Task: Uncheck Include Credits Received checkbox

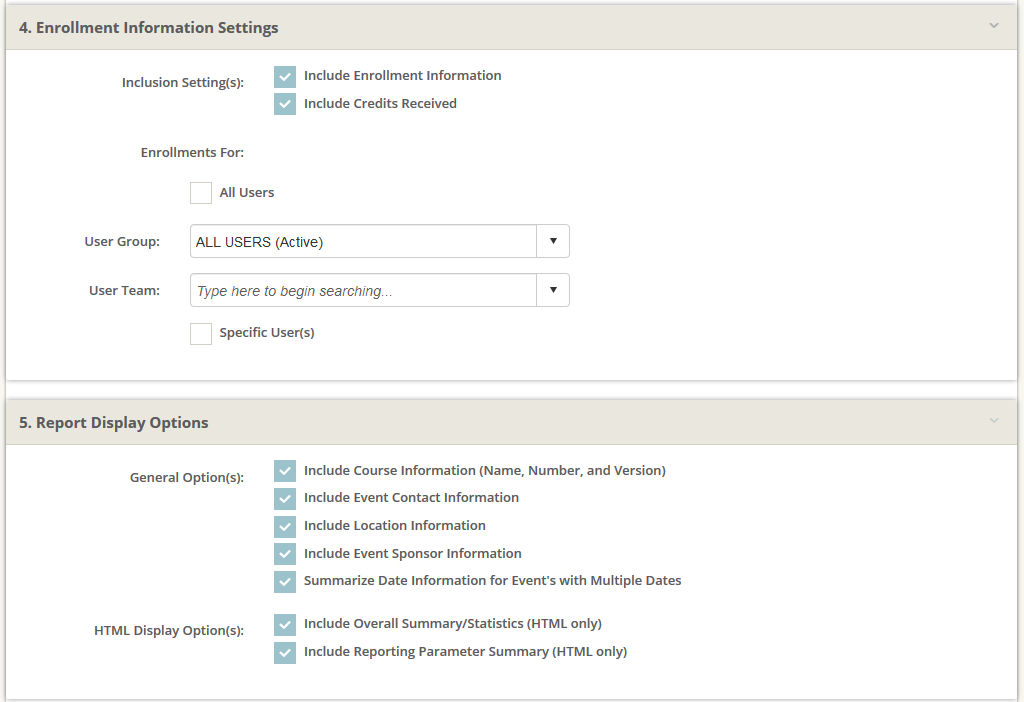Action: (x=285, y=104)
